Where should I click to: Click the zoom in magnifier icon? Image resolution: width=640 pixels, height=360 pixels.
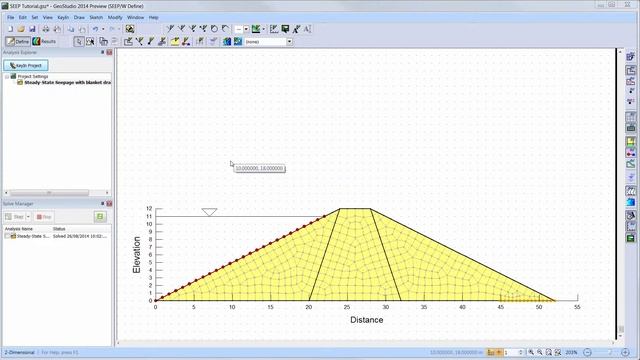click(x=531, y=352)
